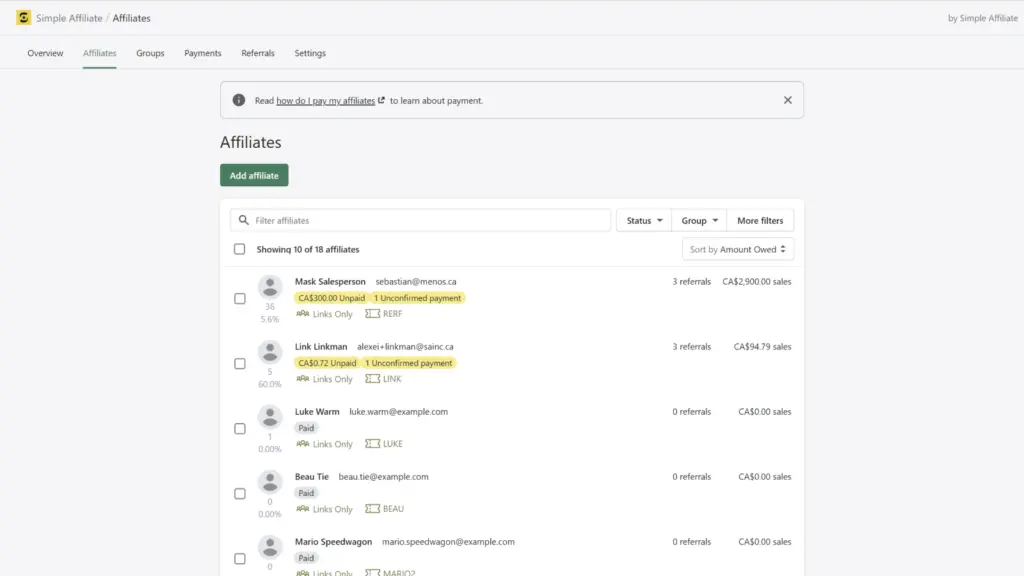Image resolution: width=1024 pixels, height=576 pixels.
Task: Select Beau Tie's row checkbox
Action: (x=239, y=493)
